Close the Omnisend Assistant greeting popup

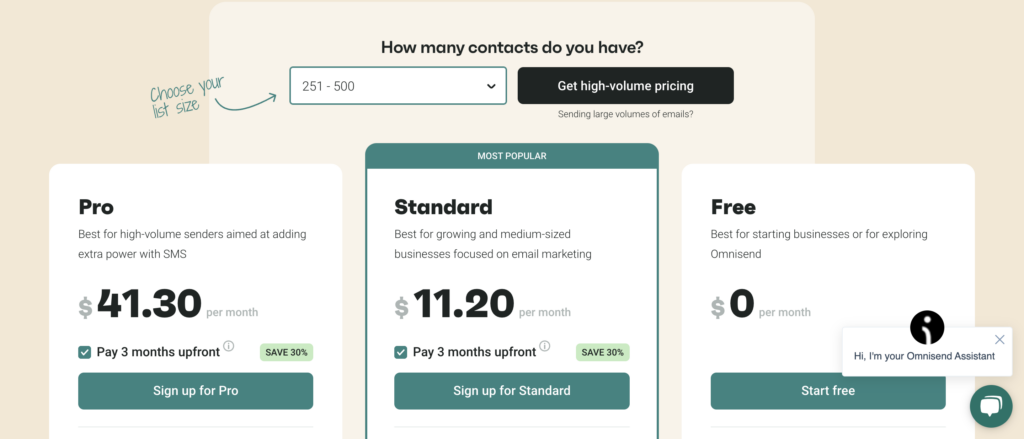coord(1000,339)
